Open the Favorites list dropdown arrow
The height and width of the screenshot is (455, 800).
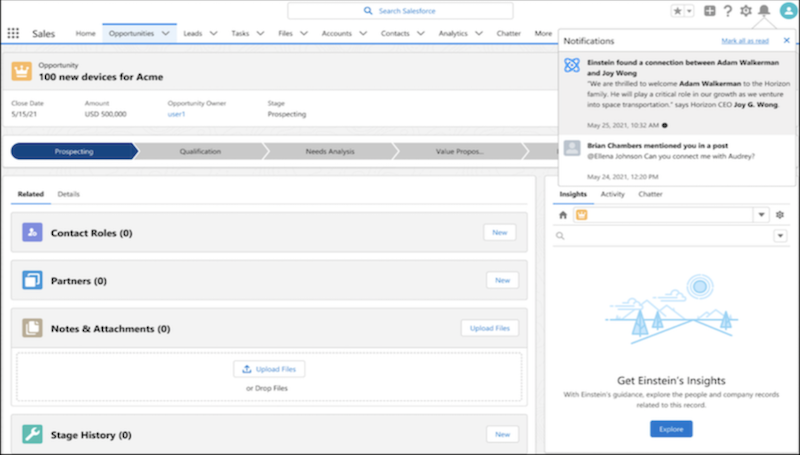click(x=689, y=11)
